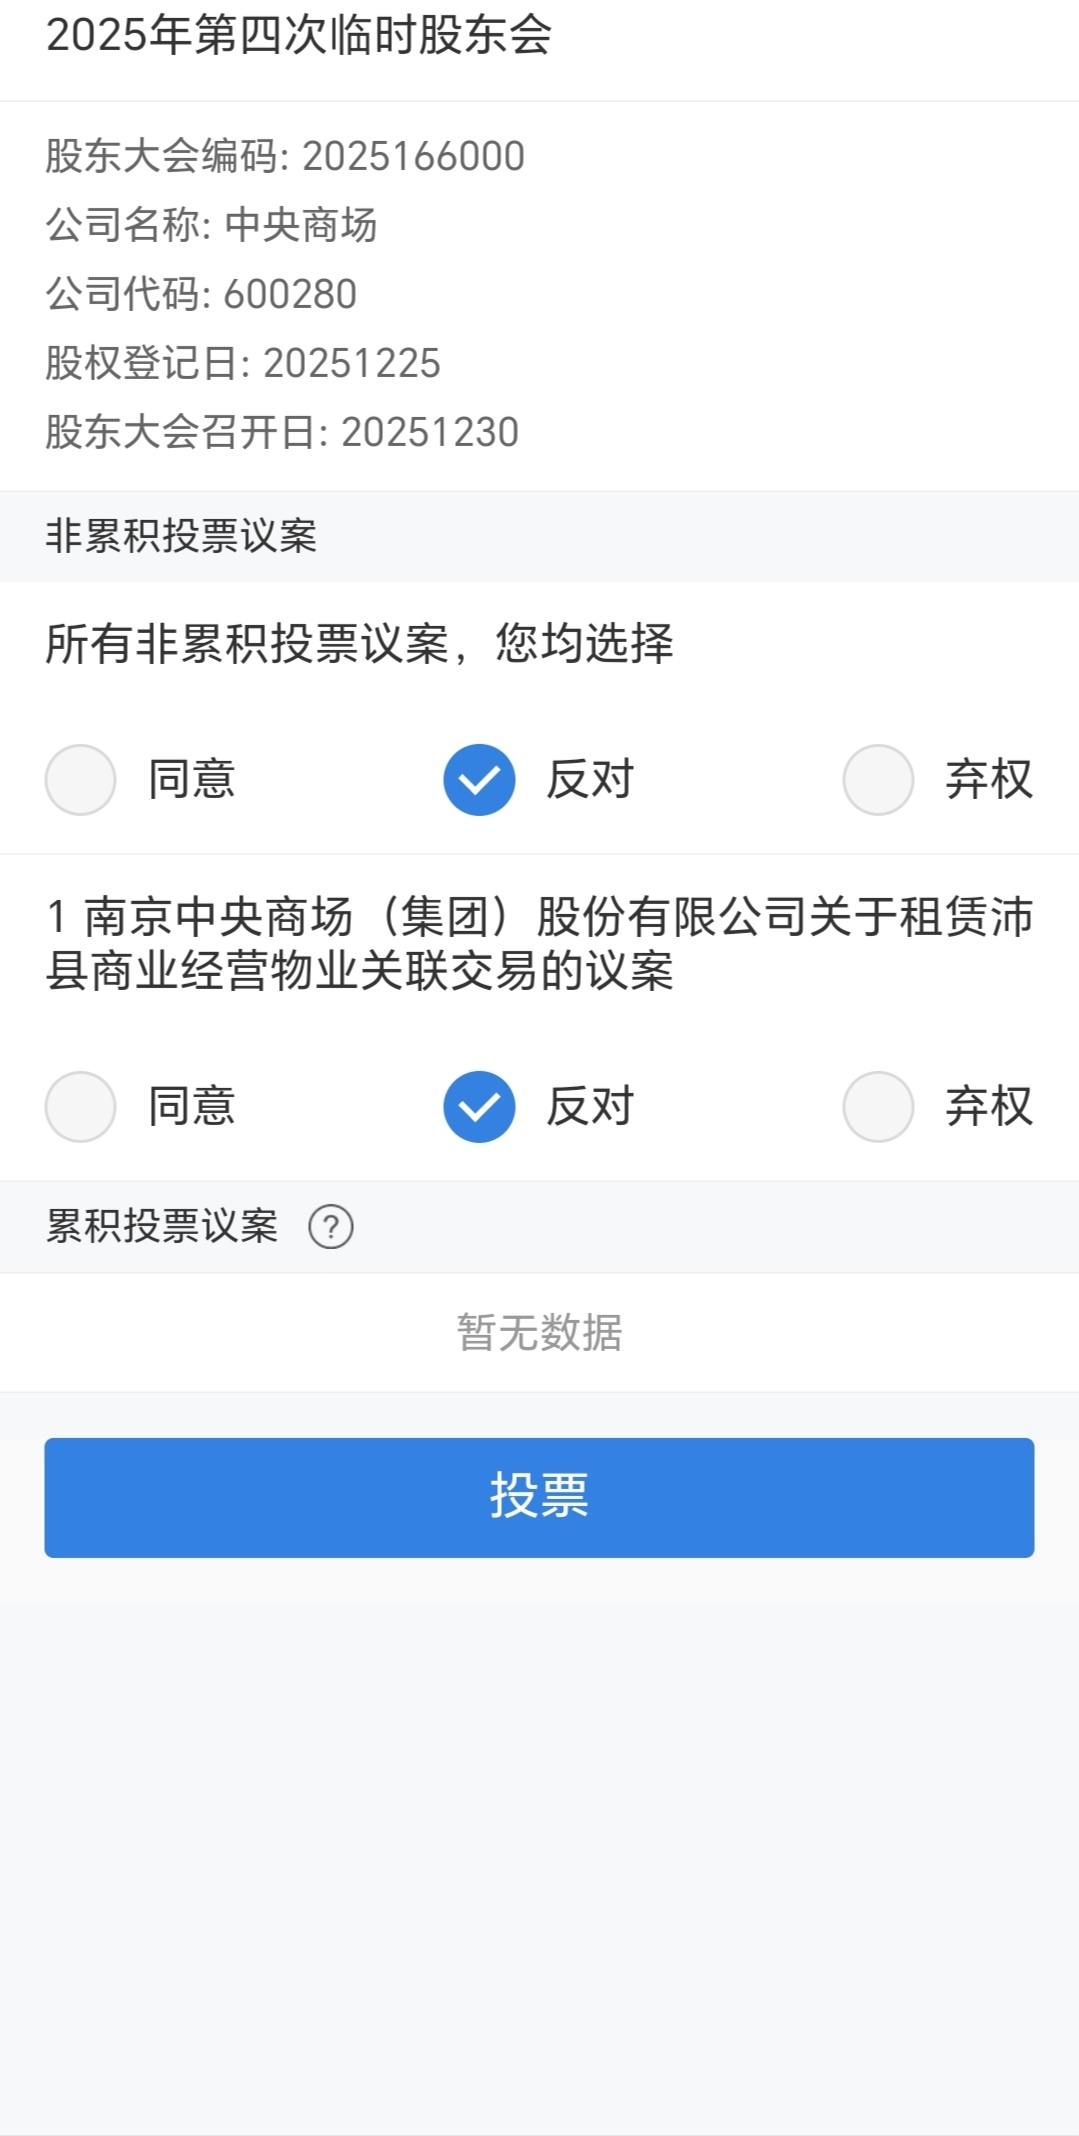
Task: Select 反对 for all non-cumulative proposals
Action: [x=480, y=780]
